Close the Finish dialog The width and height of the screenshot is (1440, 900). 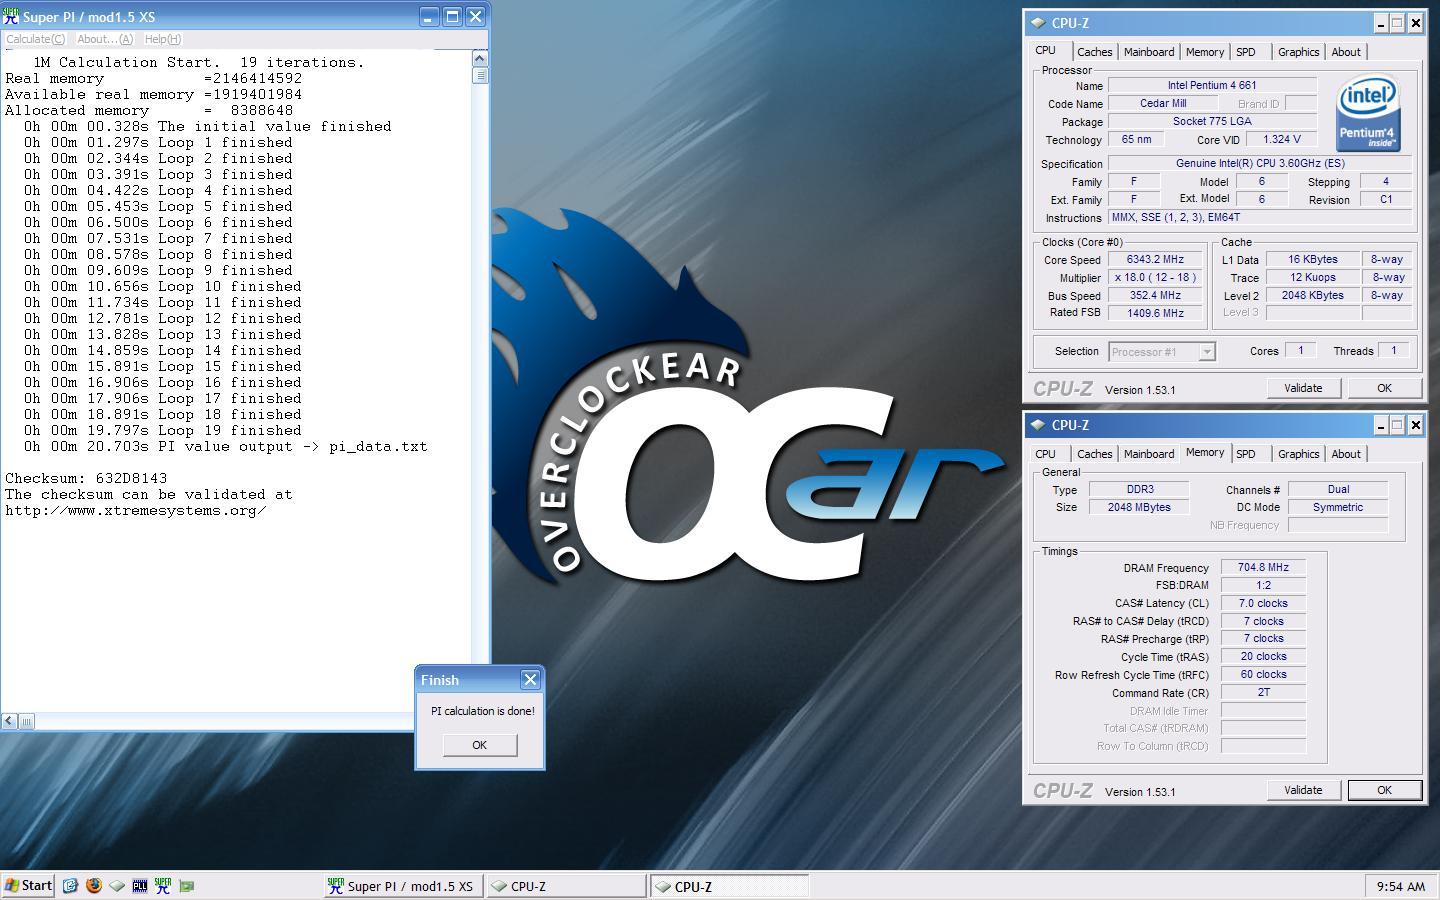(x=530, y=680)
